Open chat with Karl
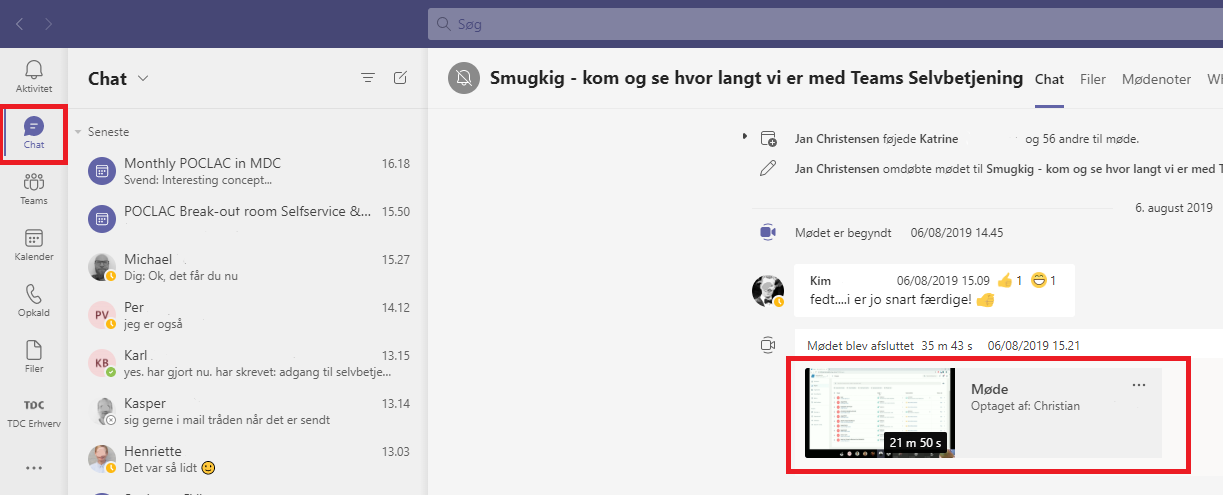 pyautogui.click(x=246, y=362)
